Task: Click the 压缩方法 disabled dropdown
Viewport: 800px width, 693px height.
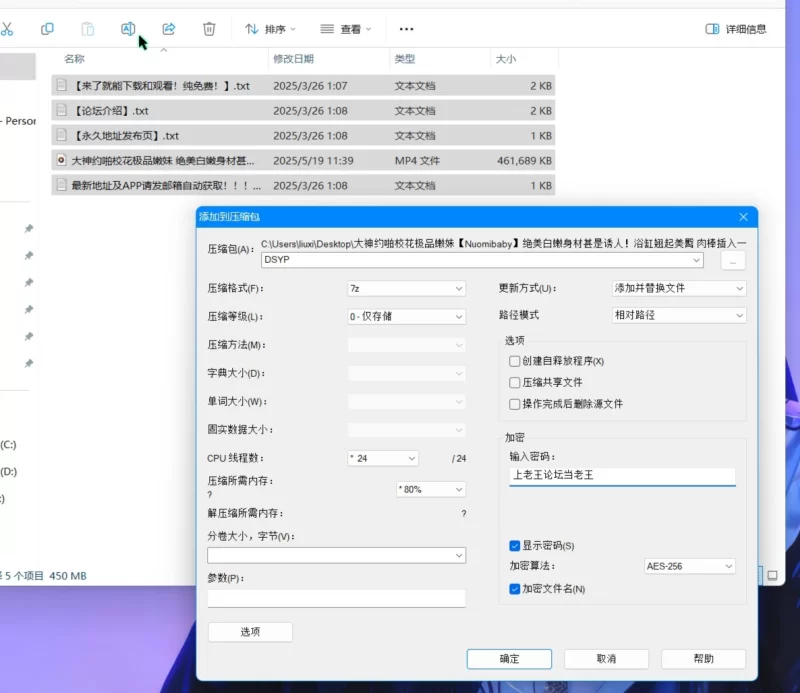Action: (x=406, y=345)
